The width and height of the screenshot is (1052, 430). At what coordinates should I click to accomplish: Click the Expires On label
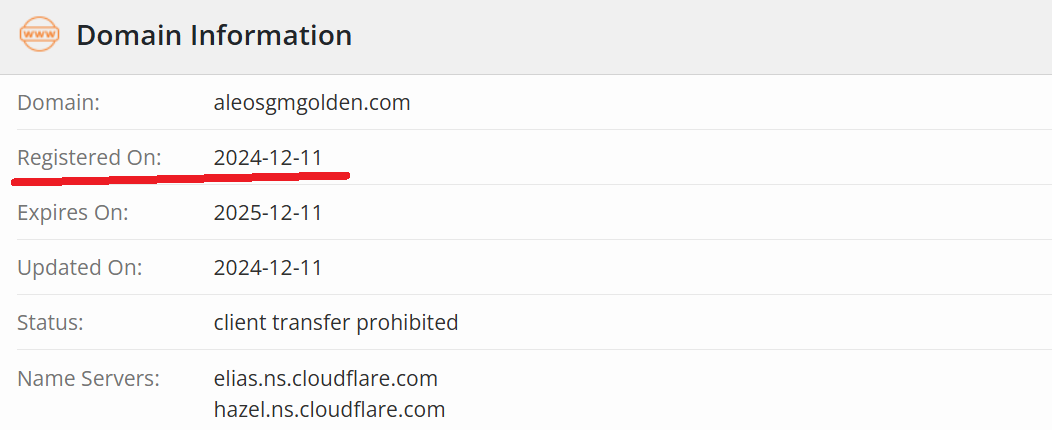72,213
